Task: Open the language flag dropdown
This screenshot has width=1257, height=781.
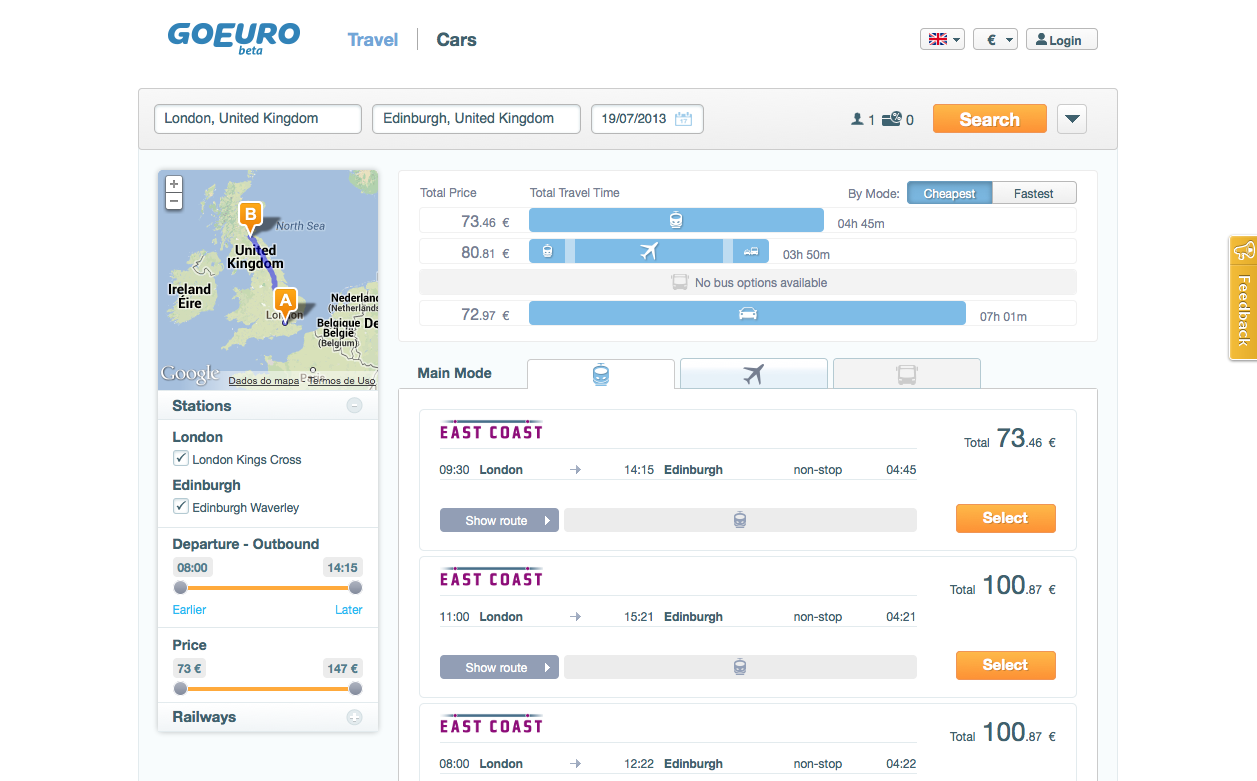Action: pos(943,39)
